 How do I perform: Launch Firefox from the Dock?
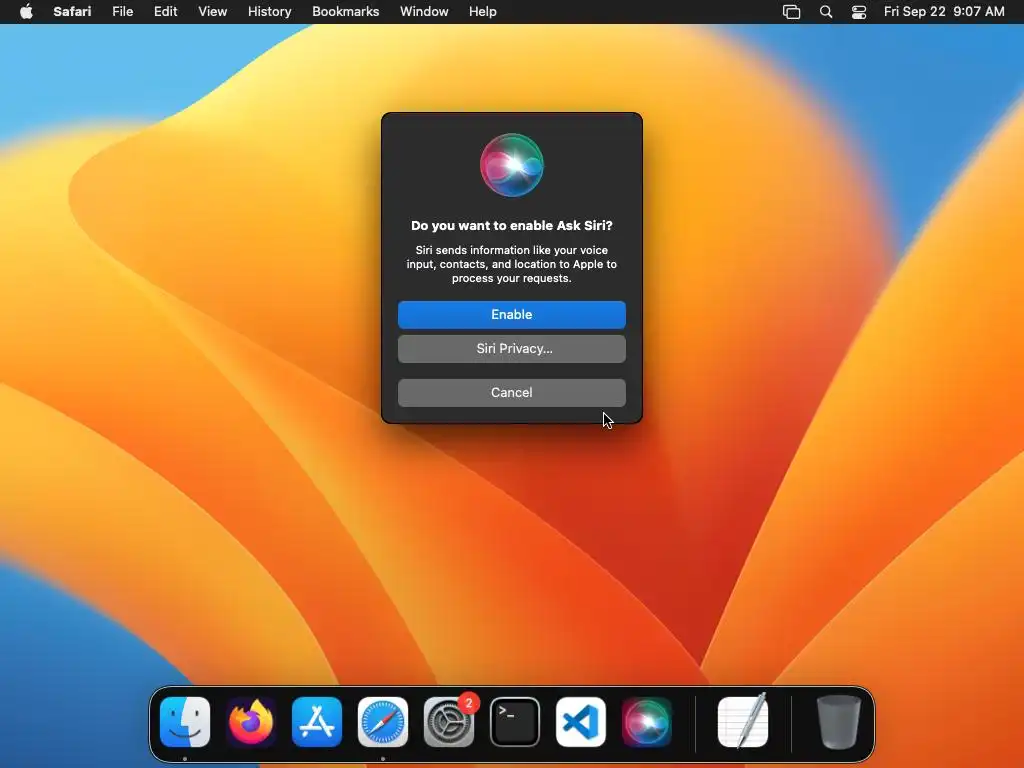(251, 722)
